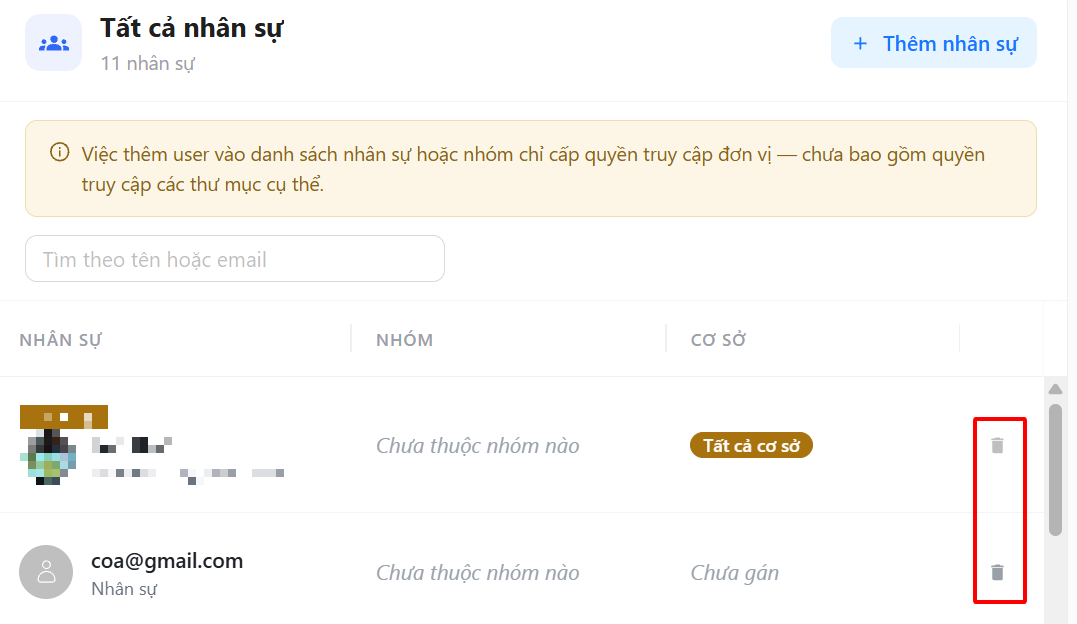Sort by CƠ SỞ column header
This screenshot has width=1077, height=624.
tap(718, 339)
